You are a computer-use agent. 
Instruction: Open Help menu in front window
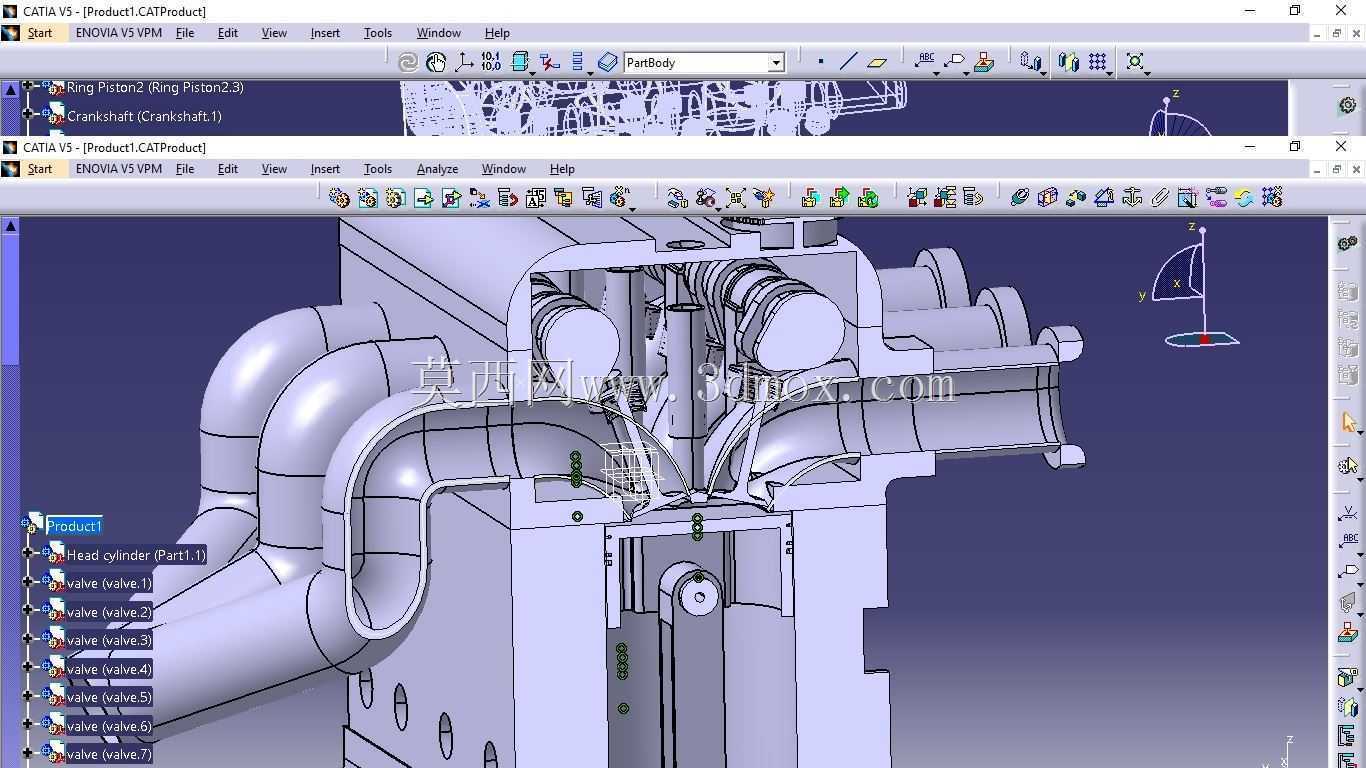(562, 169)
